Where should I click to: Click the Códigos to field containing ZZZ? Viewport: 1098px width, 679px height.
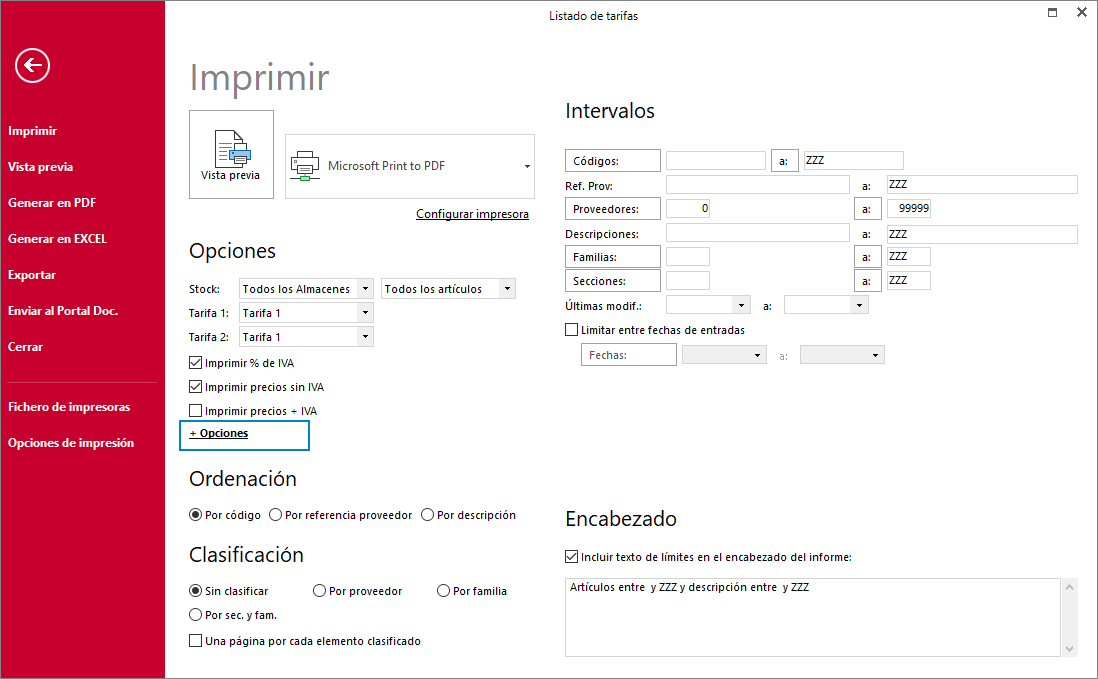[x=854, y=160]
